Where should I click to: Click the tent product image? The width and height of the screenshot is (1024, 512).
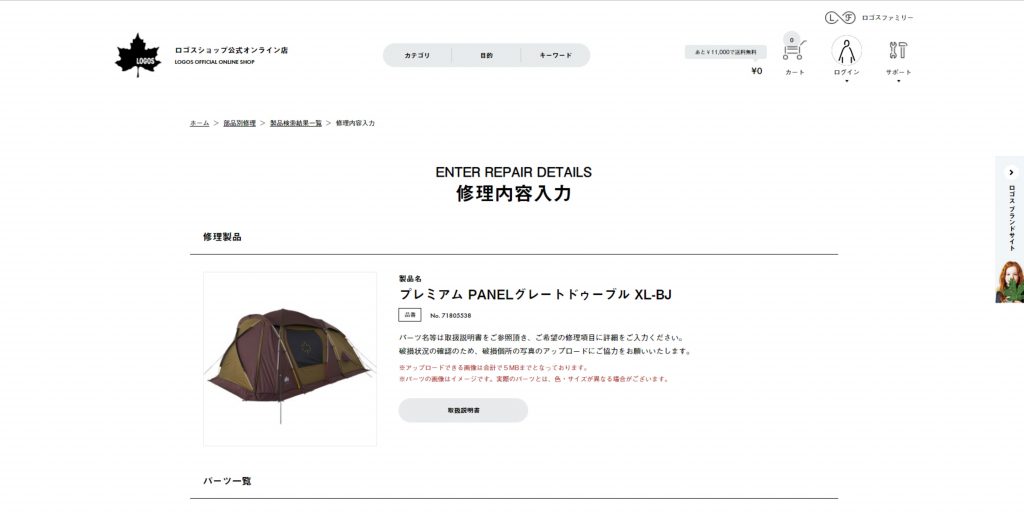pos(290,359)
